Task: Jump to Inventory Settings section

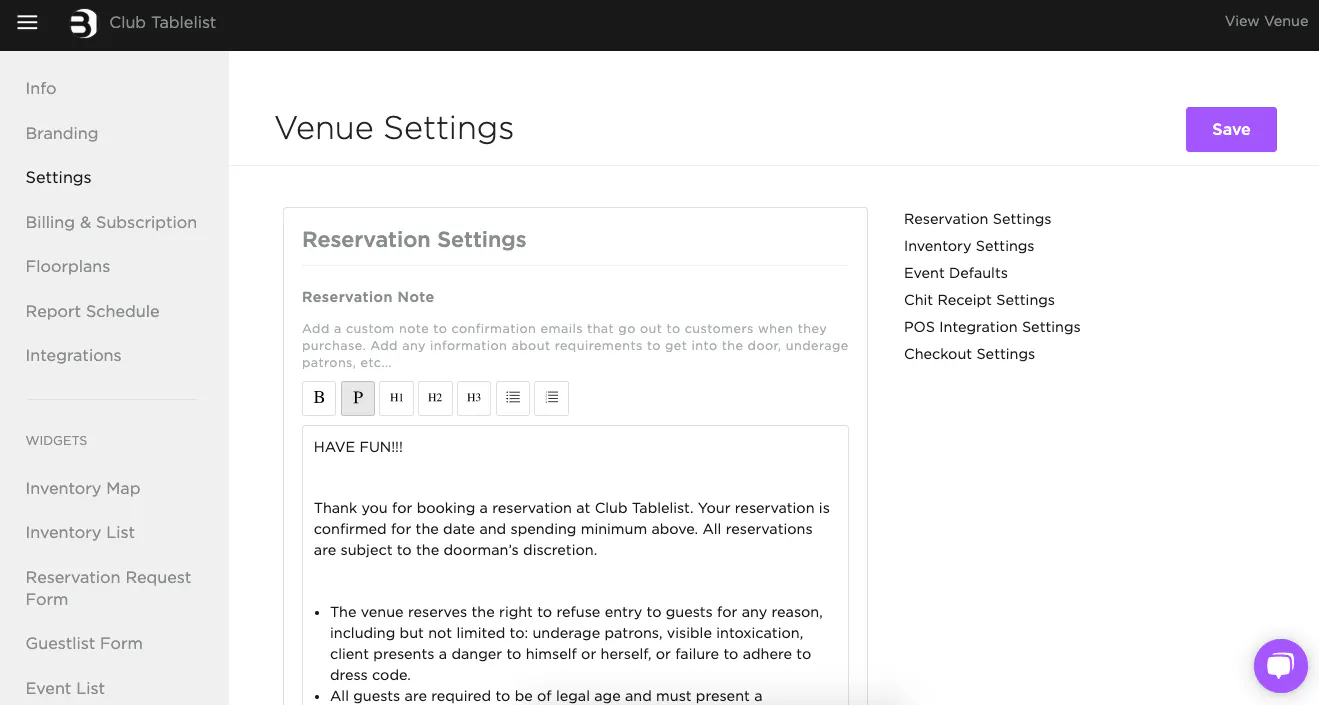Action: click(968, 246)
